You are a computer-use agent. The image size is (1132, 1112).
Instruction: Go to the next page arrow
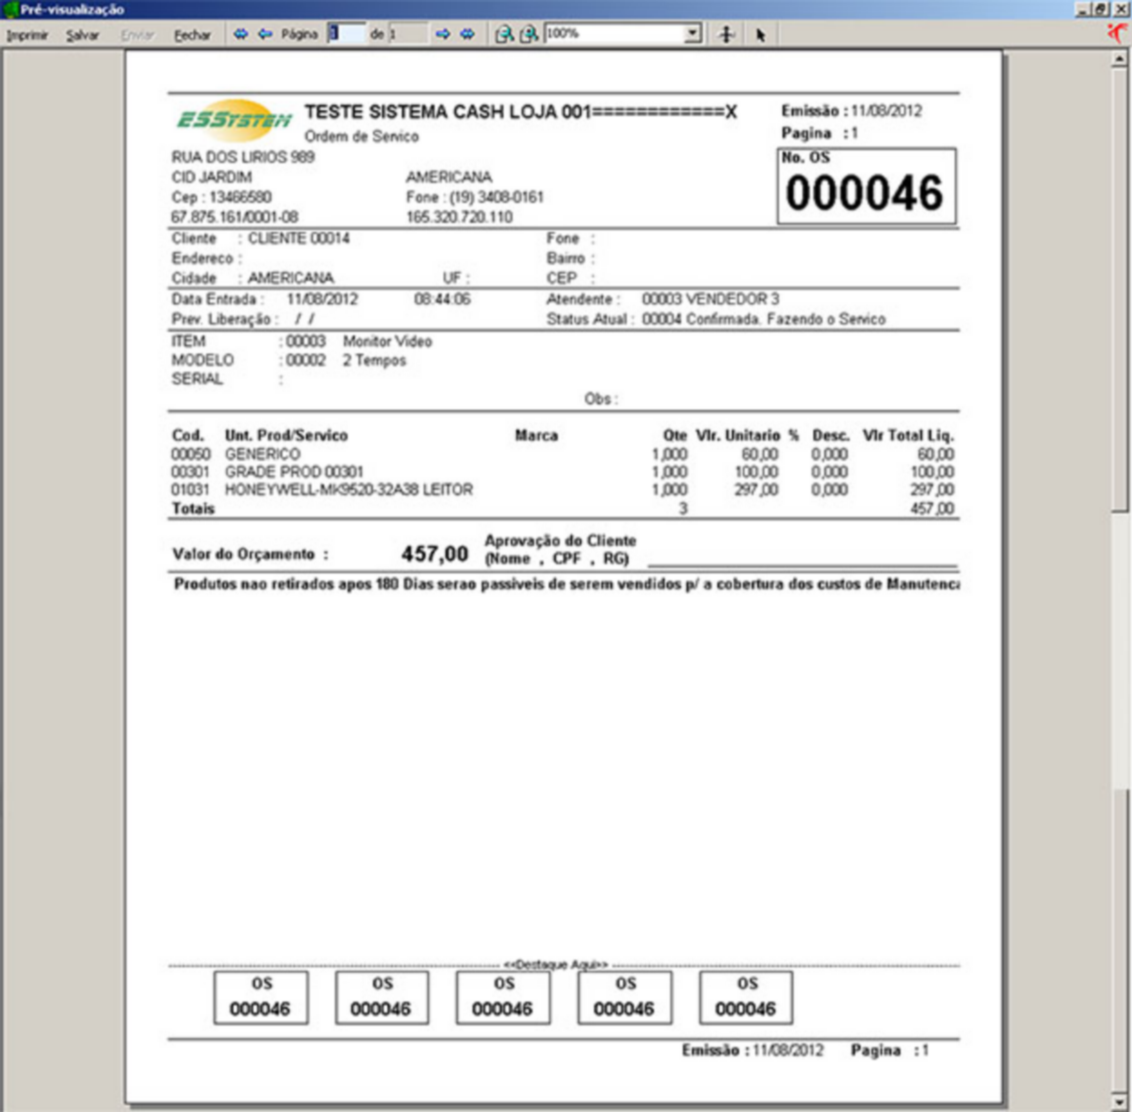click(442, 34)
